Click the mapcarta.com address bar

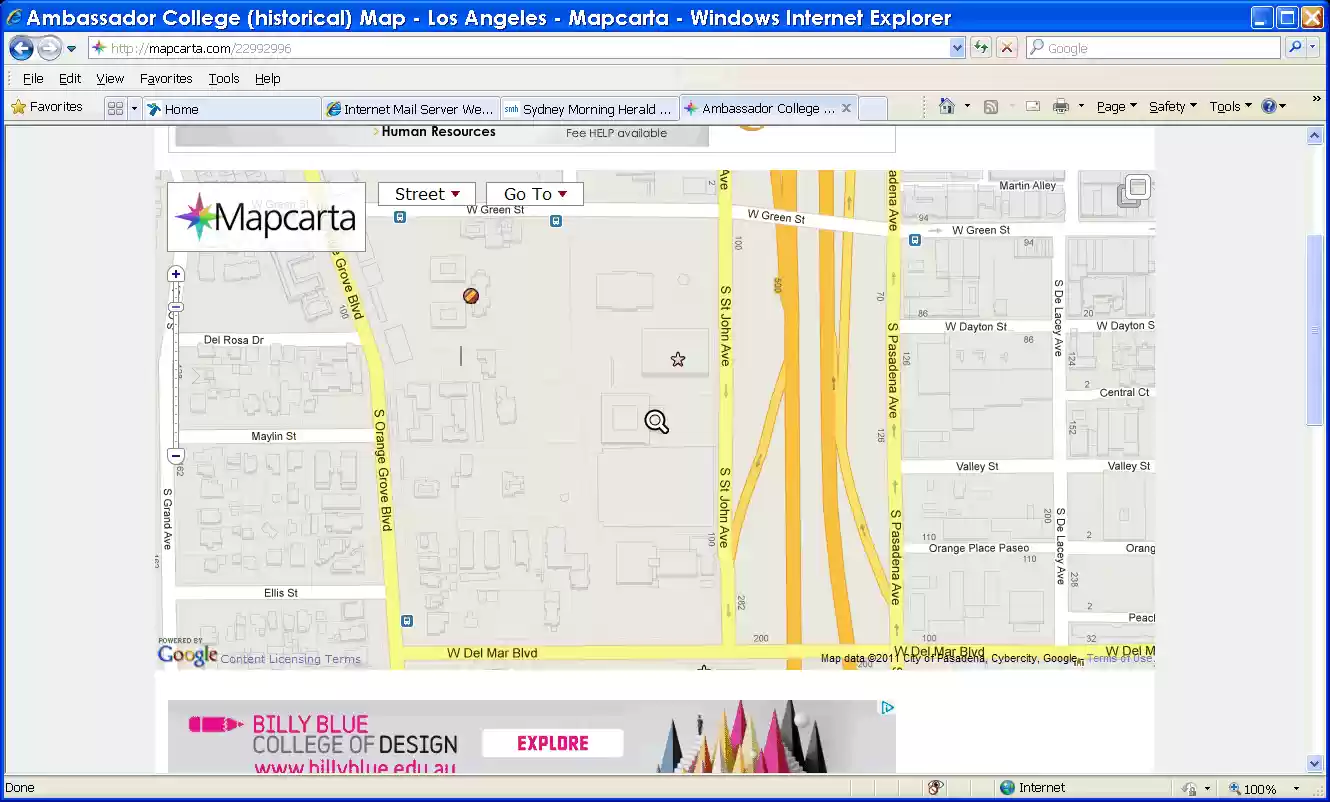point(518,48)
